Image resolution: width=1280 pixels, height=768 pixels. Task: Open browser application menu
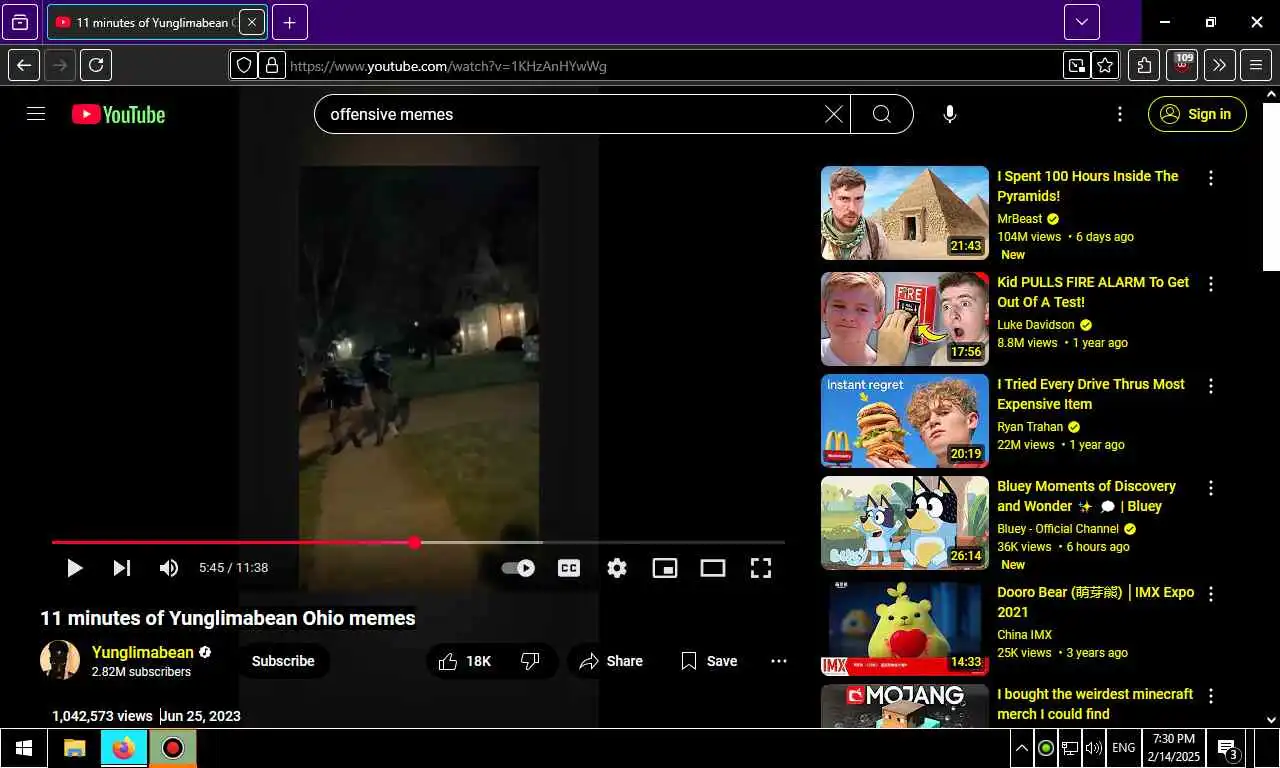click(1256, 66)
